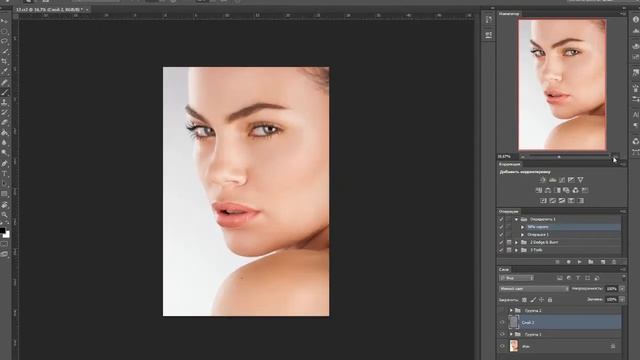Select the Crop tool
Image resolution: width=640 pixels, height=360 pixels.
point(4,62)
